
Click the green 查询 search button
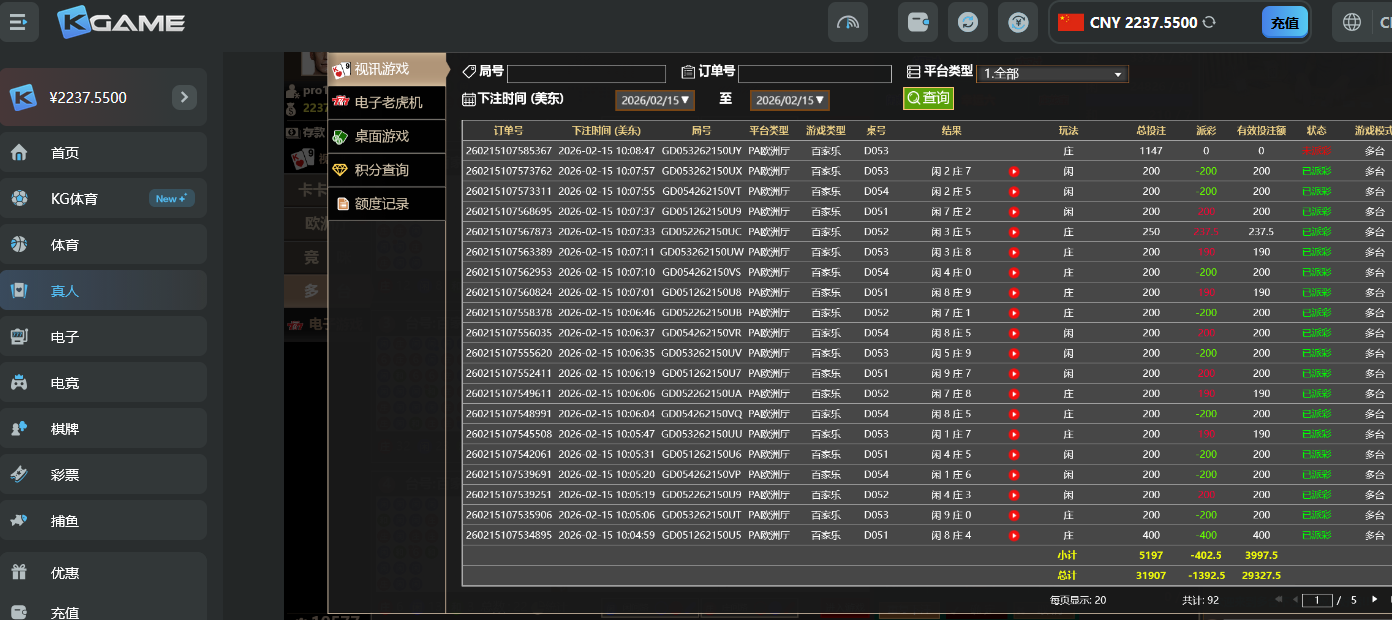click(928, 98)
